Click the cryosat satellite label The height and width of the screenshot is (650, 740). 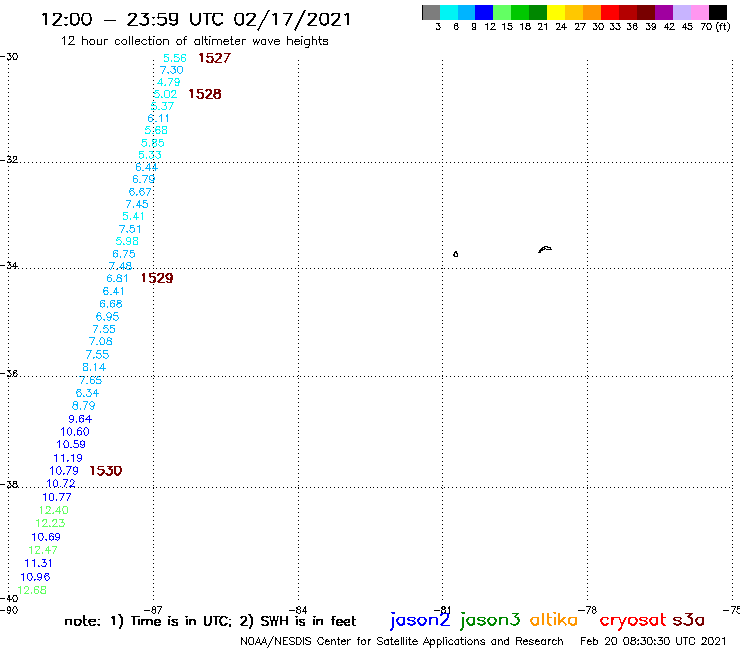[633, 620]
